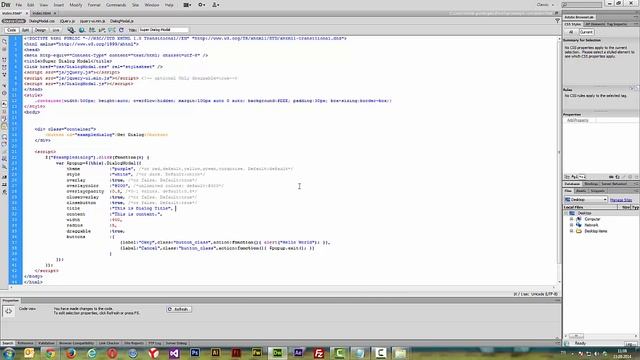Click the Open Documents icon in coding toolbar
The width and height of the screenshot is (640, 360).
[x=4, y=42]
